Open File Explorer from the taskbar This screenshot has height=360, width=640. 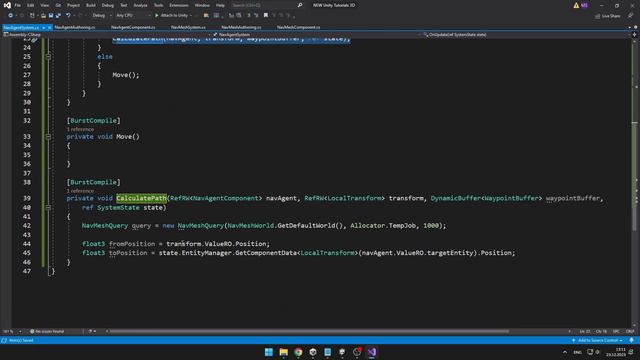point(284,352)
